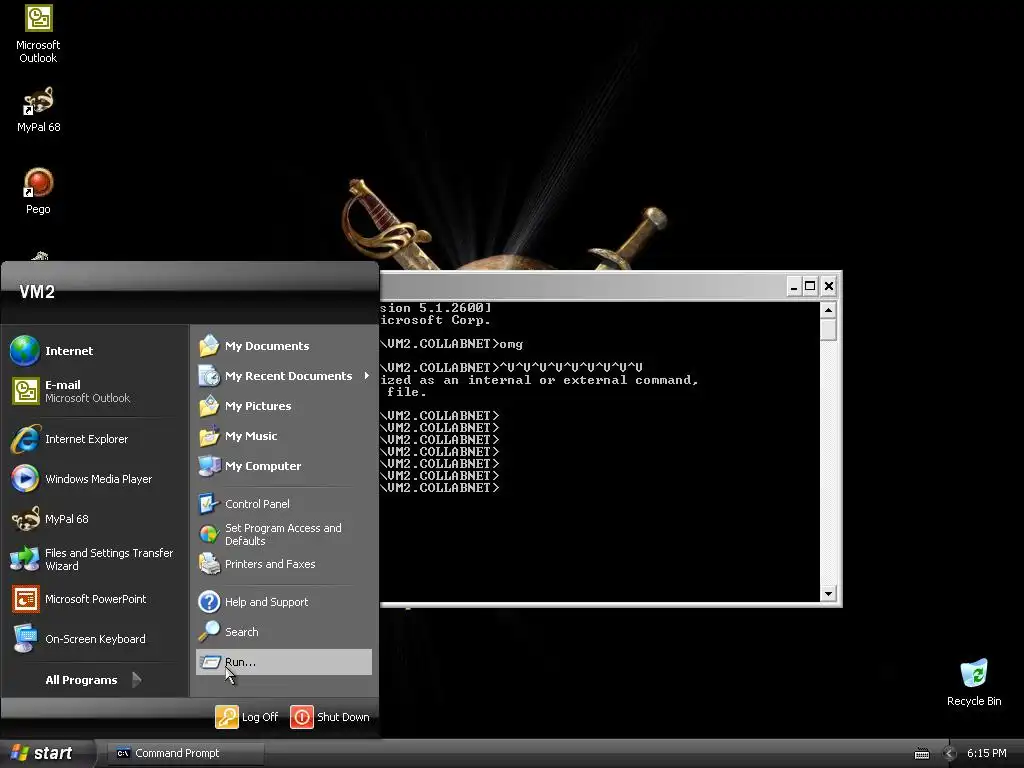Open Files and Settings Transfer Wizard
The image size is (1024, 768).
[95, 560]
